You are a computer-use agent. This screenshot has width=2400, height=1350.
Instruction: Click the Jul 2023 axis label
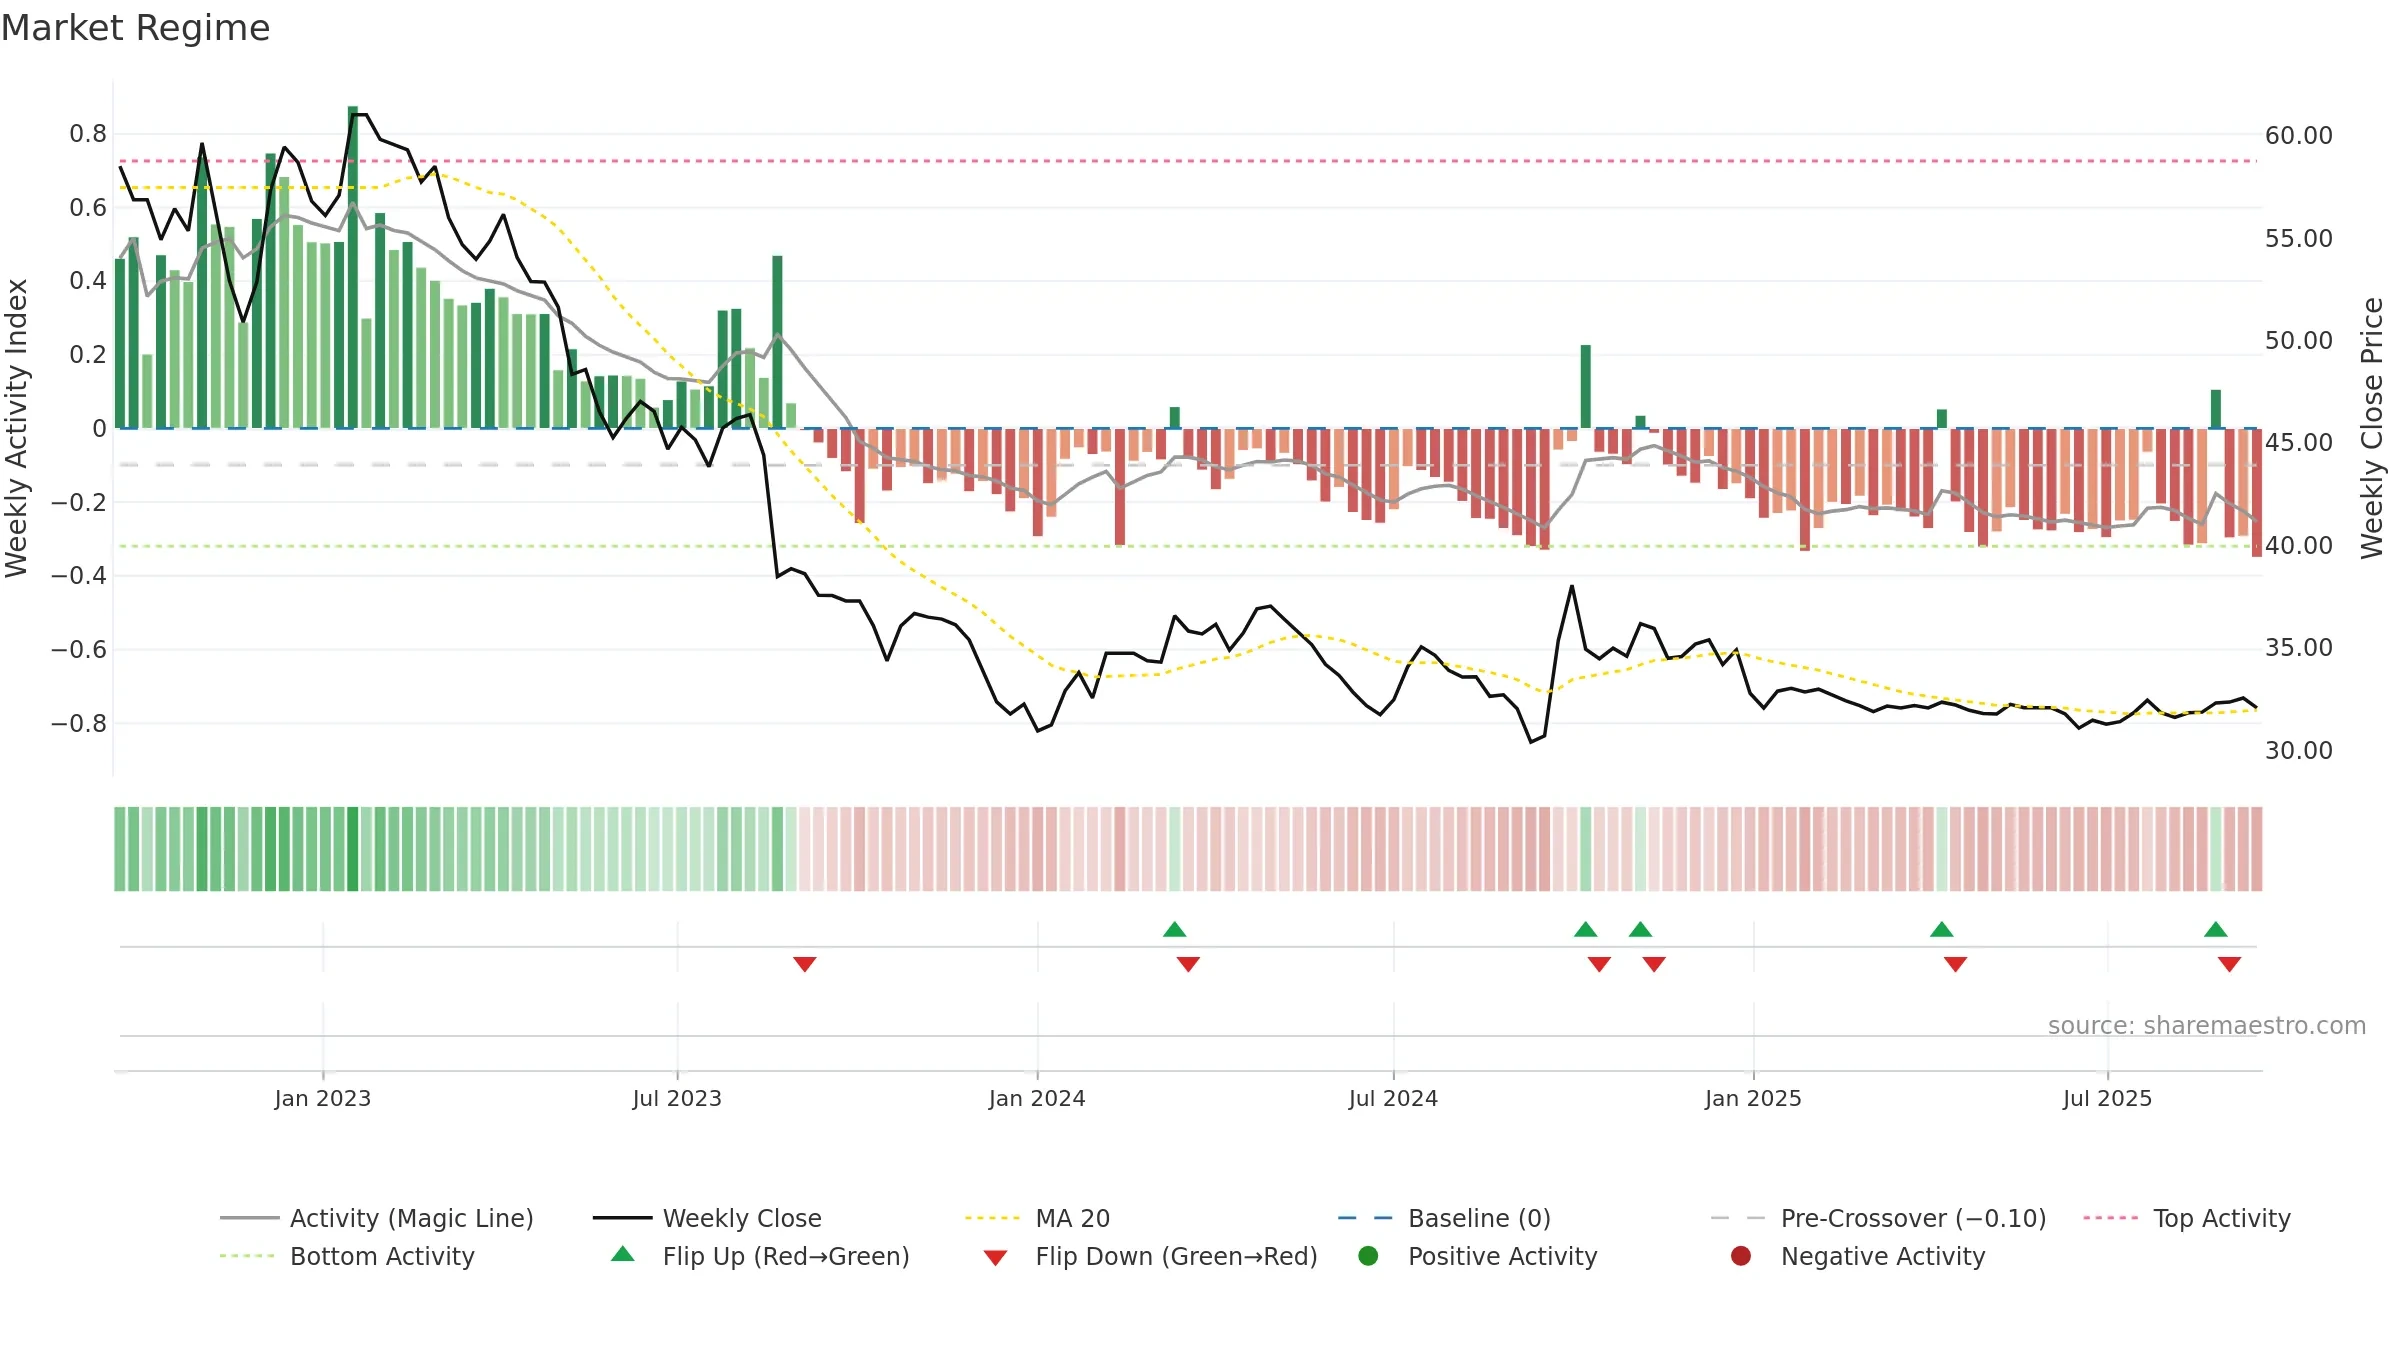677,1099
